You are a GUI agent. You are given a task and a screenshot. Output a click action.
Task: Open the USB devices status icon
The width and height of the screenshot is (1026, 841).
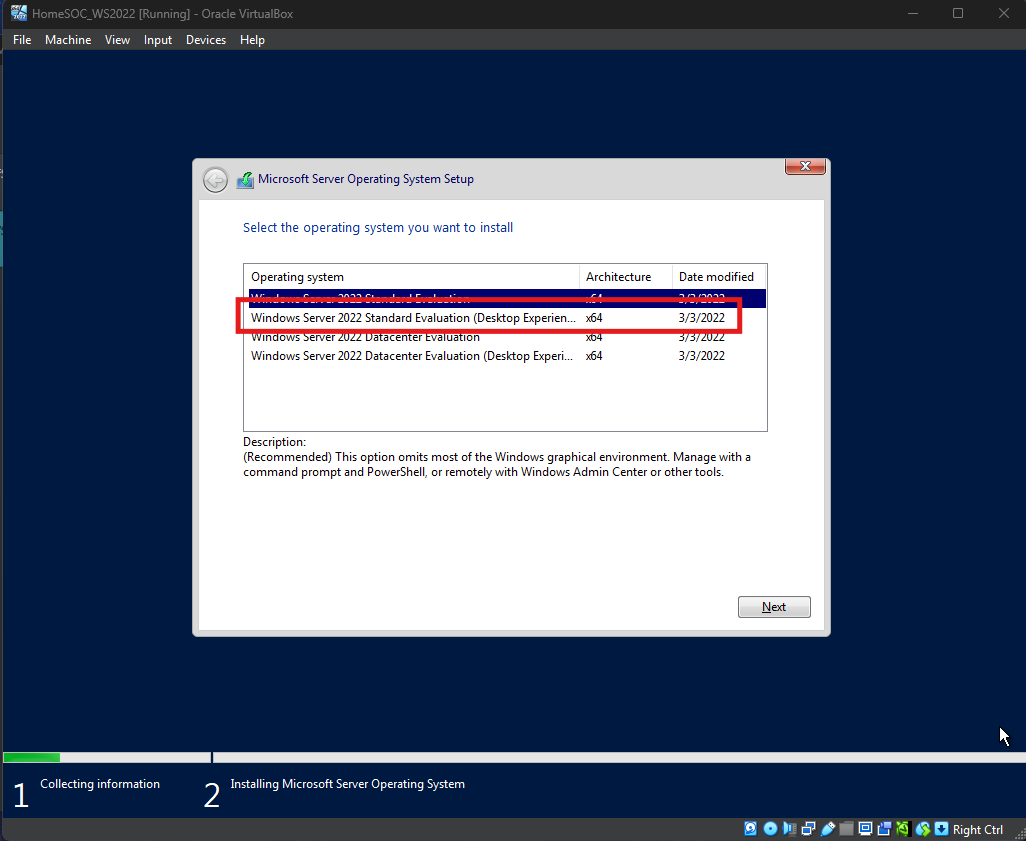(827, 829)
